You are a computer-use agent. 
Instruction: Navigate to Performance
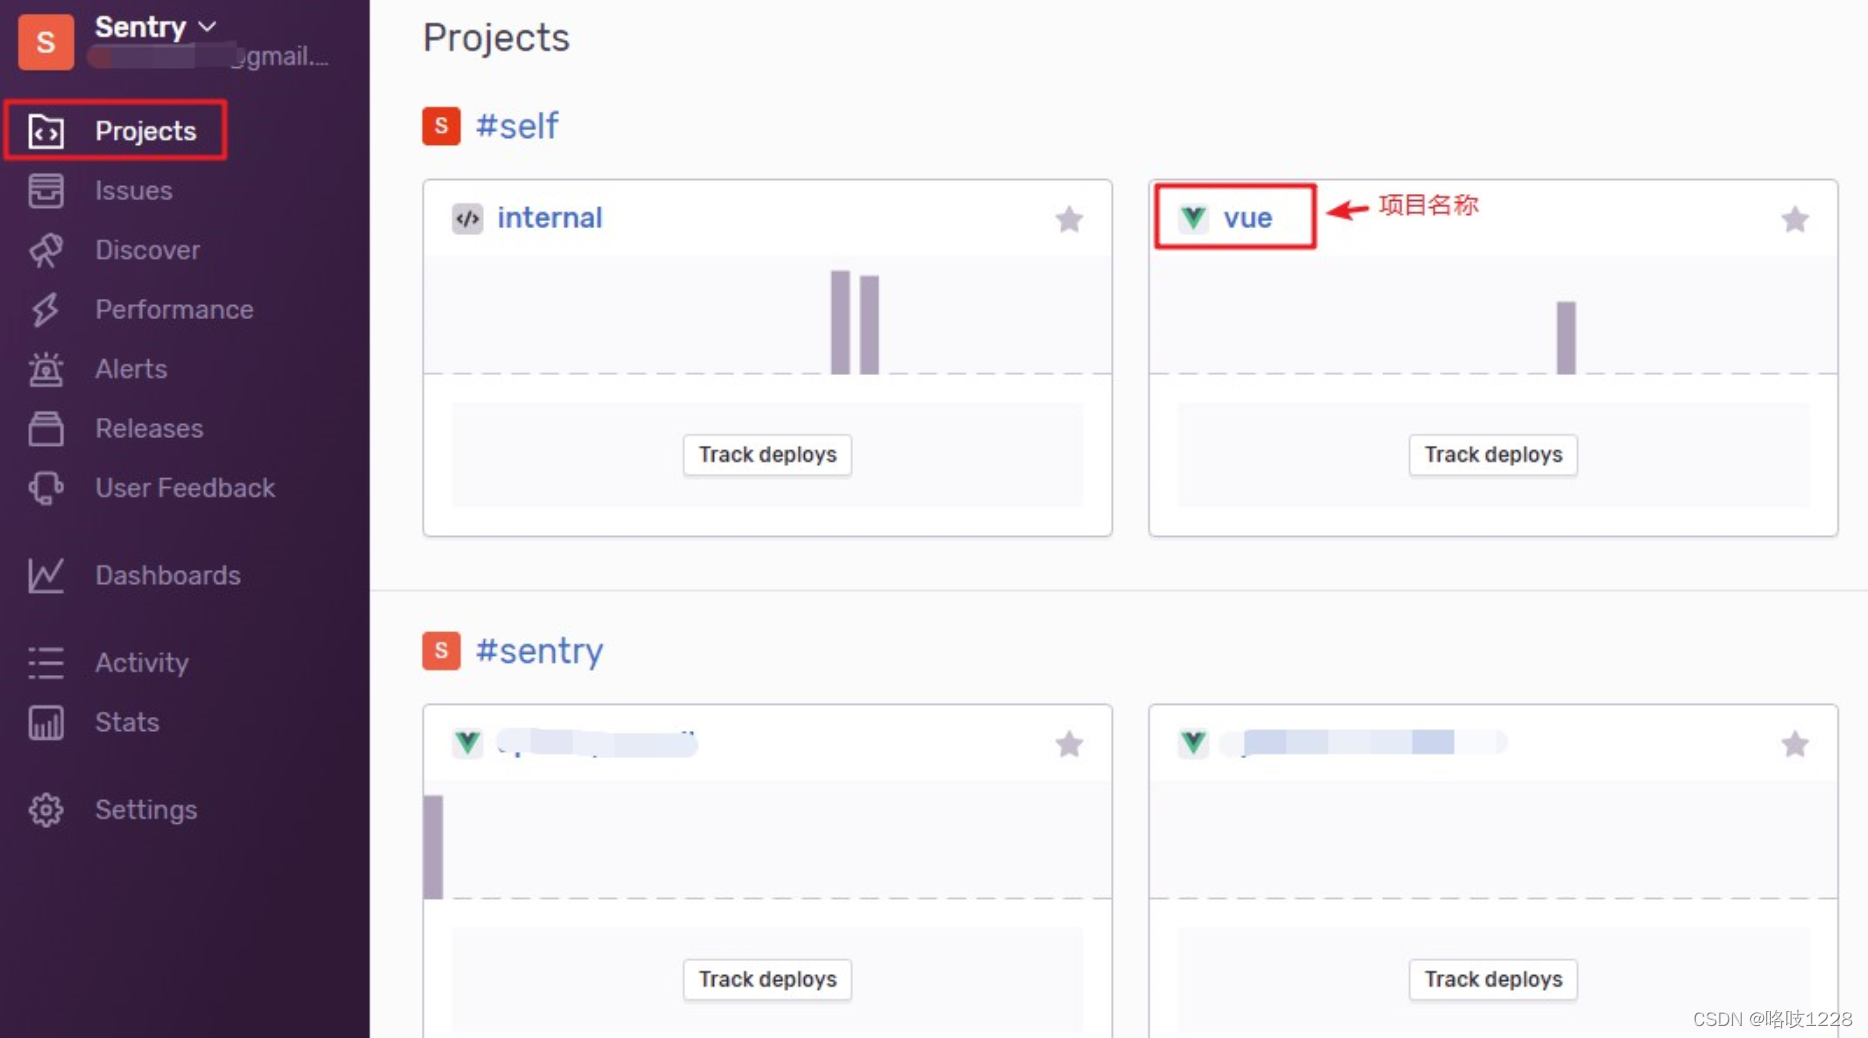pos(174,309)
